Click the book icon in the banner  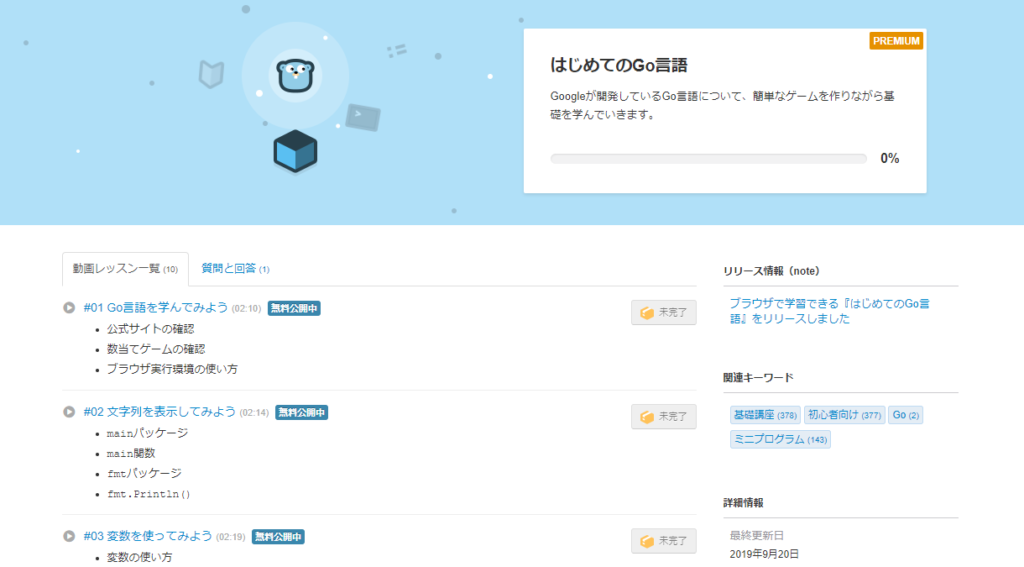212,74
